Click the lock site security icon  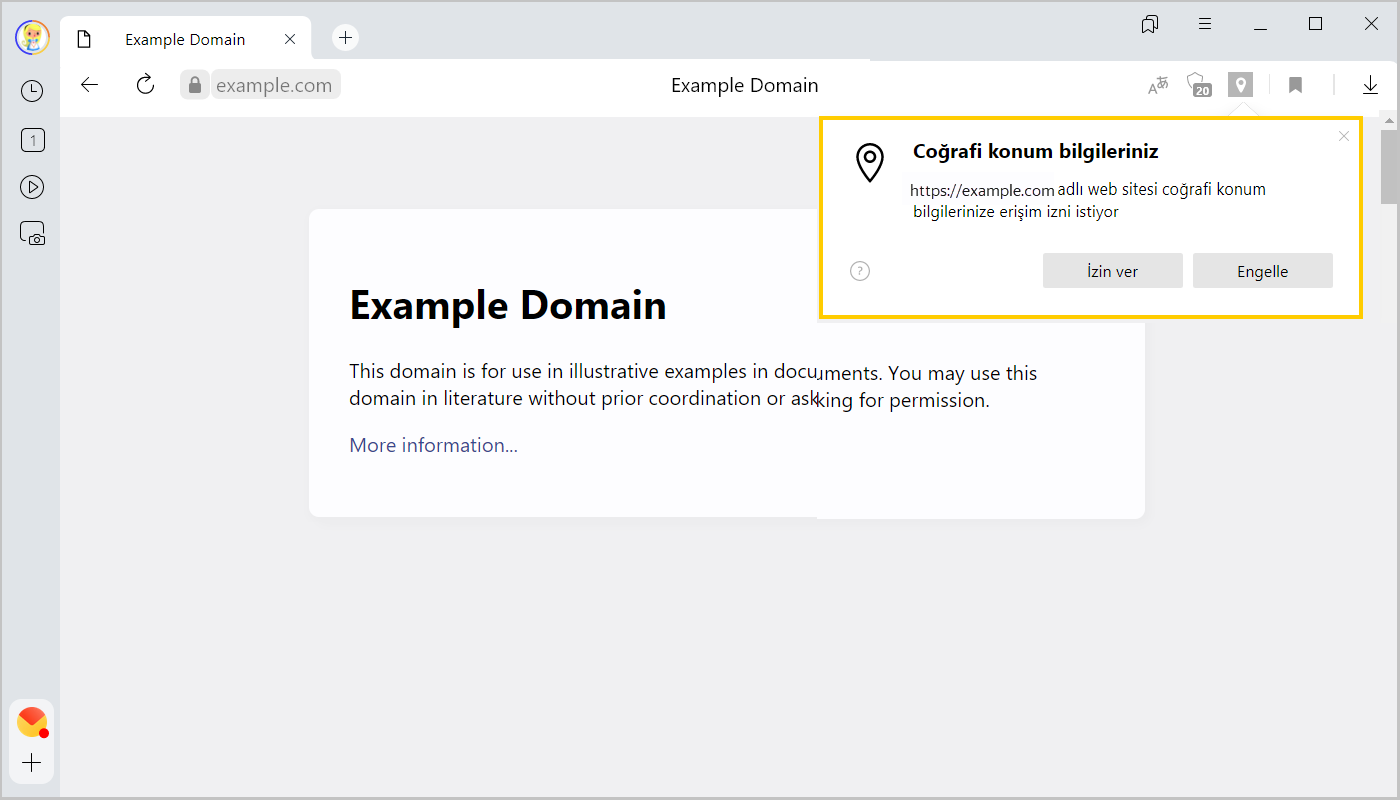tap(195, 85)
